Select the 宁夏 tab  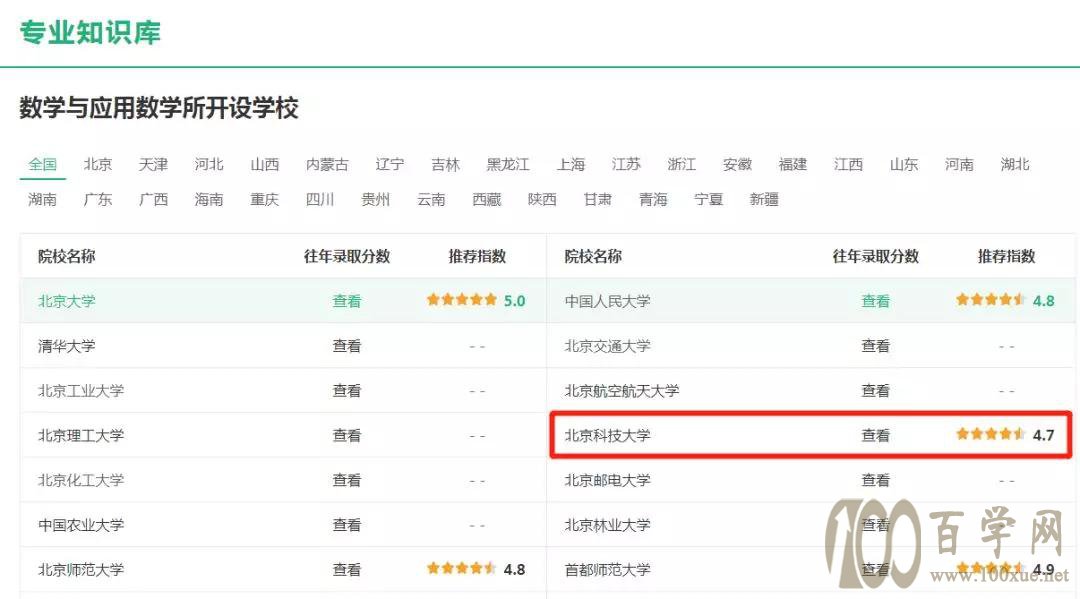709,200
